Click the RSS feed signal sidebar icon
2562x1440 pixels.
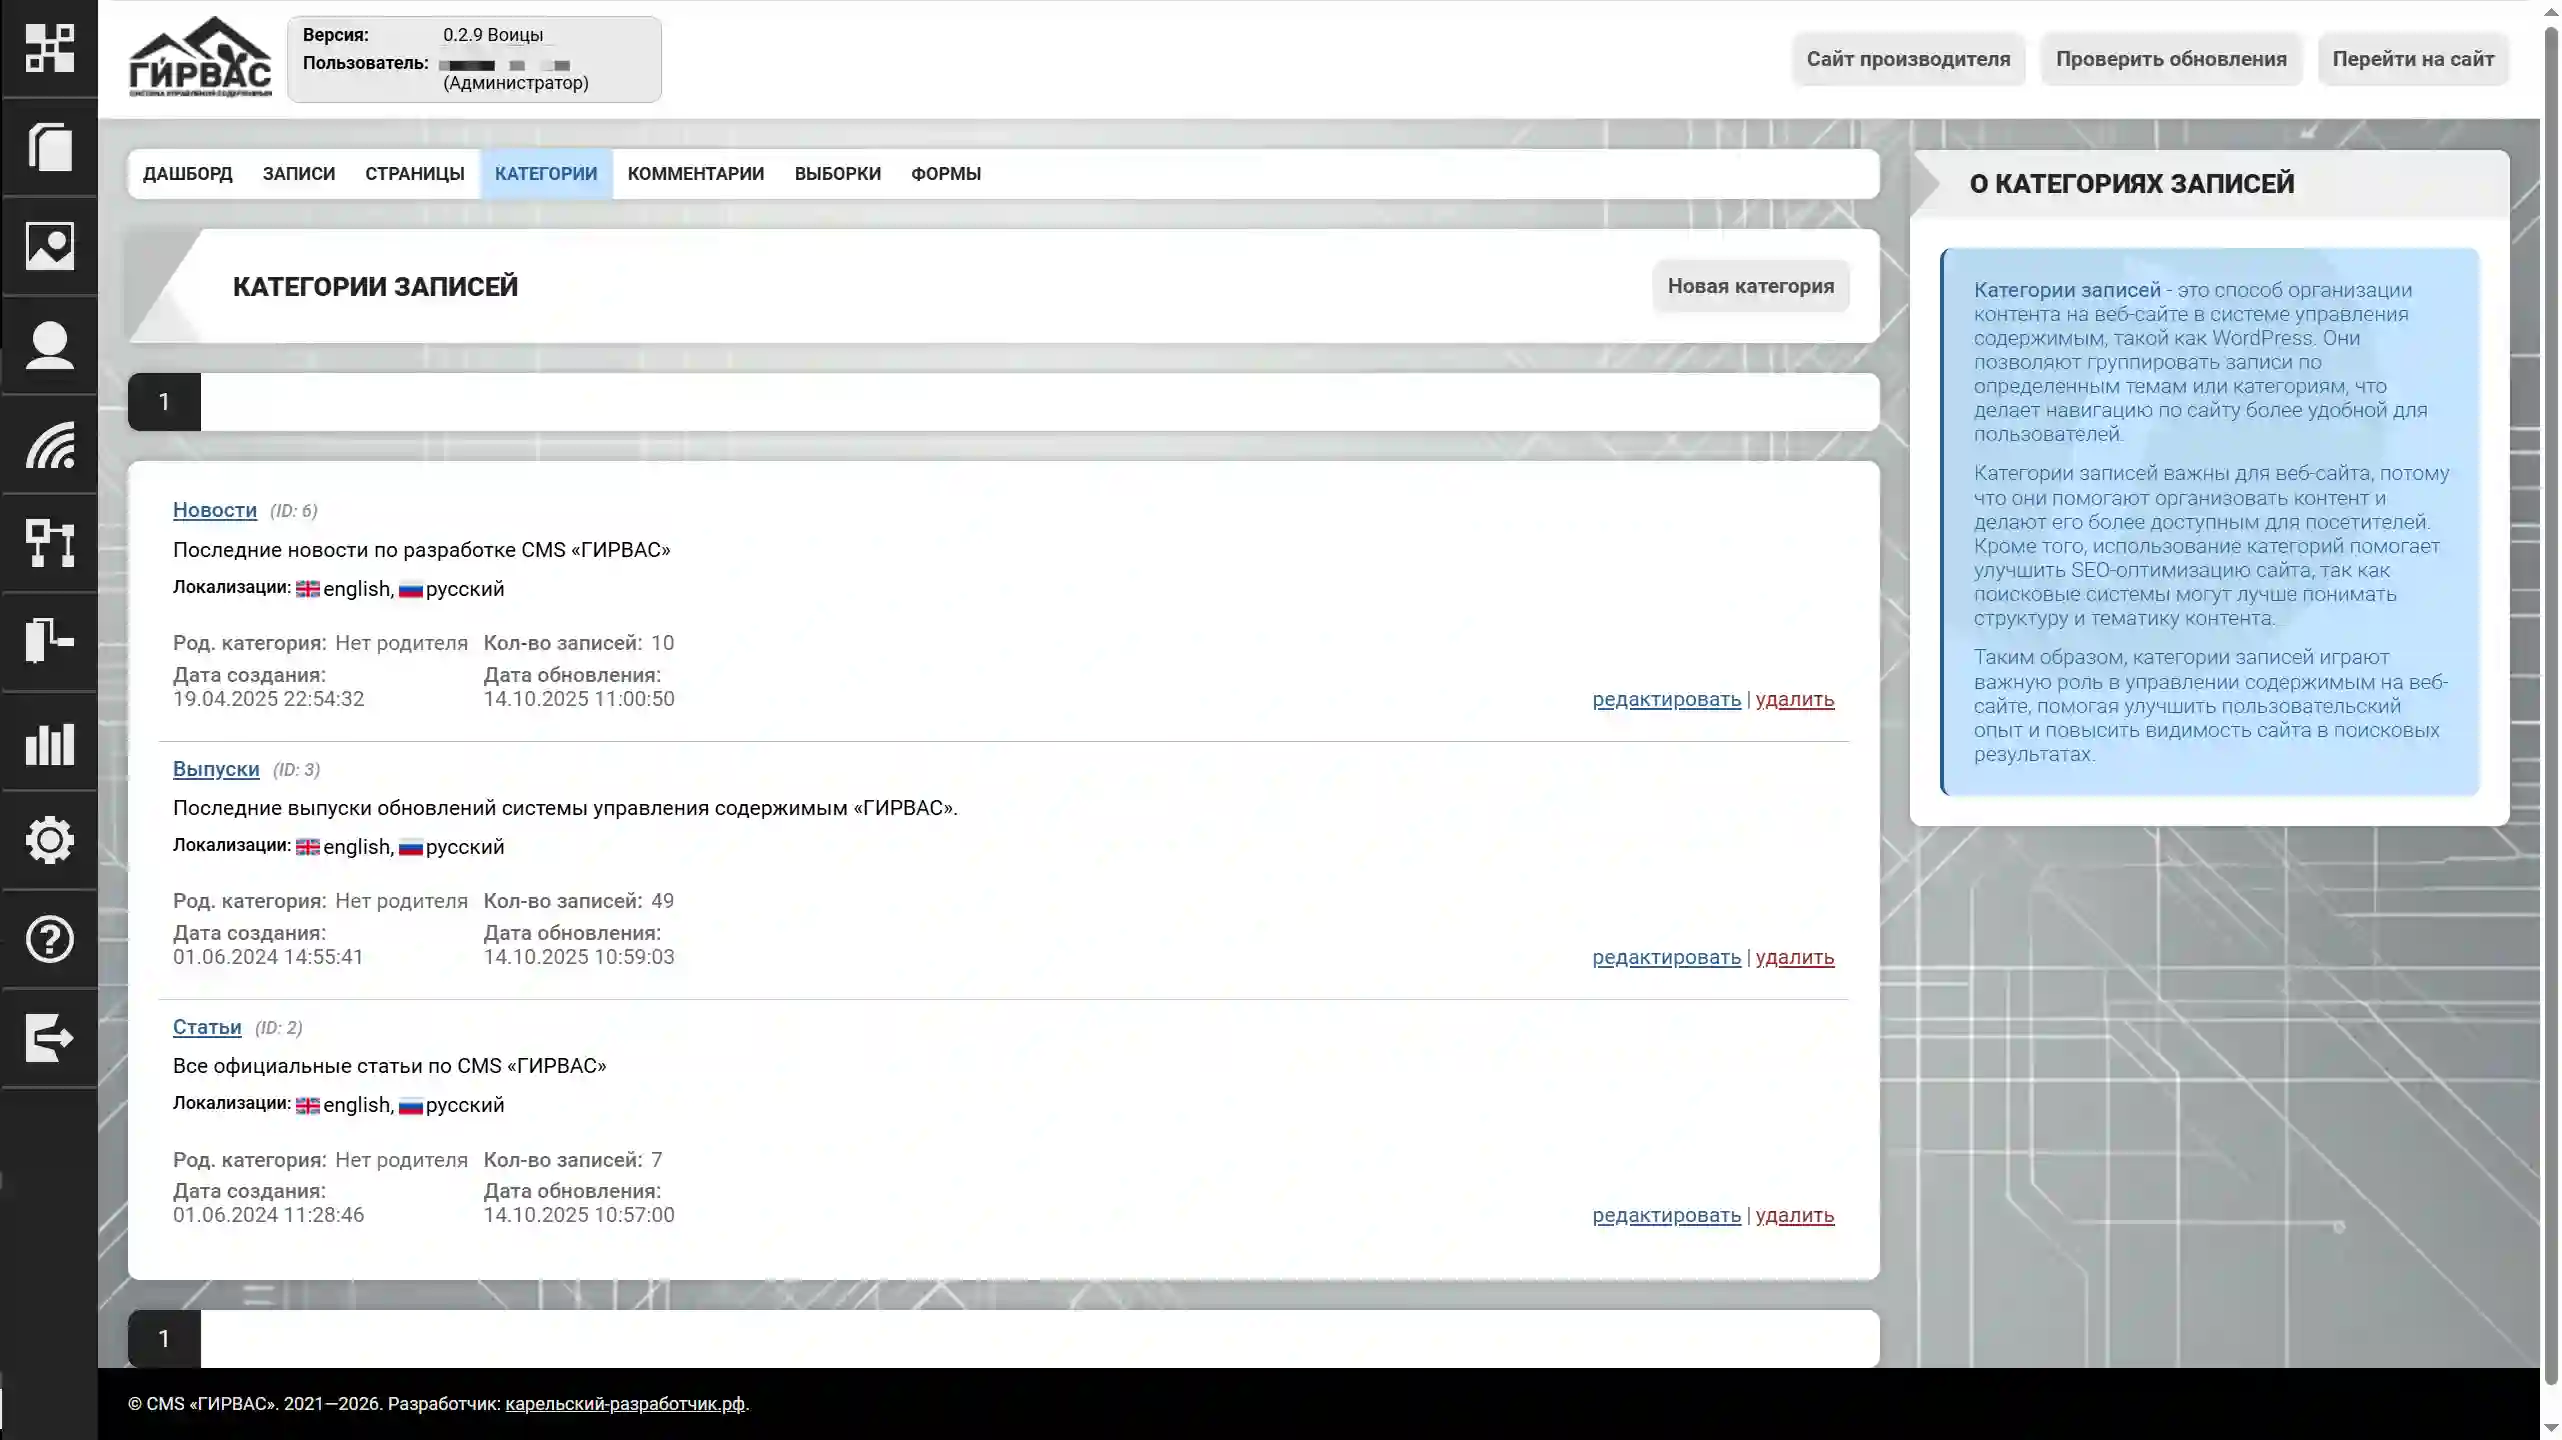click(x=49, y=444)
